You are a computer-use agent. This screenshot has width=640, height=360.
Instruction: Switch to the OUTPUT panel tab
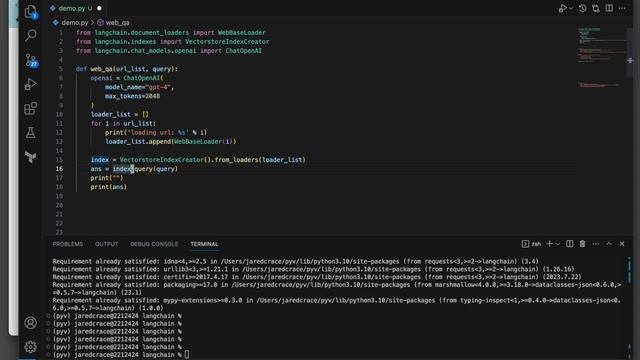tap(107, 244)
